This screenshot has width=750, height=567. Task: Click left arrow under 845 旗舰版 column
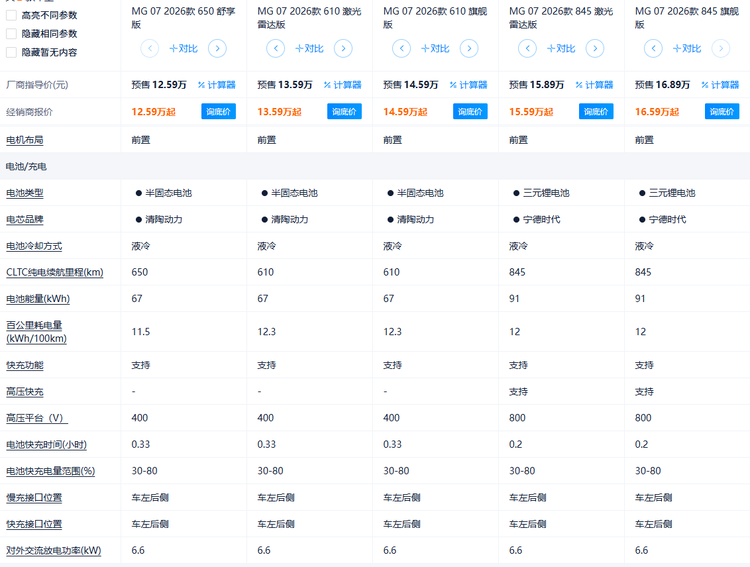653,48
